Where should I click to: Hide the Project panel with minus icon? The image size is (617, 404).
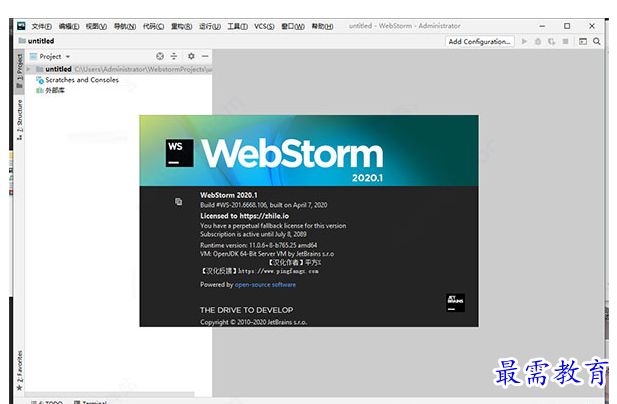[205, 56]
